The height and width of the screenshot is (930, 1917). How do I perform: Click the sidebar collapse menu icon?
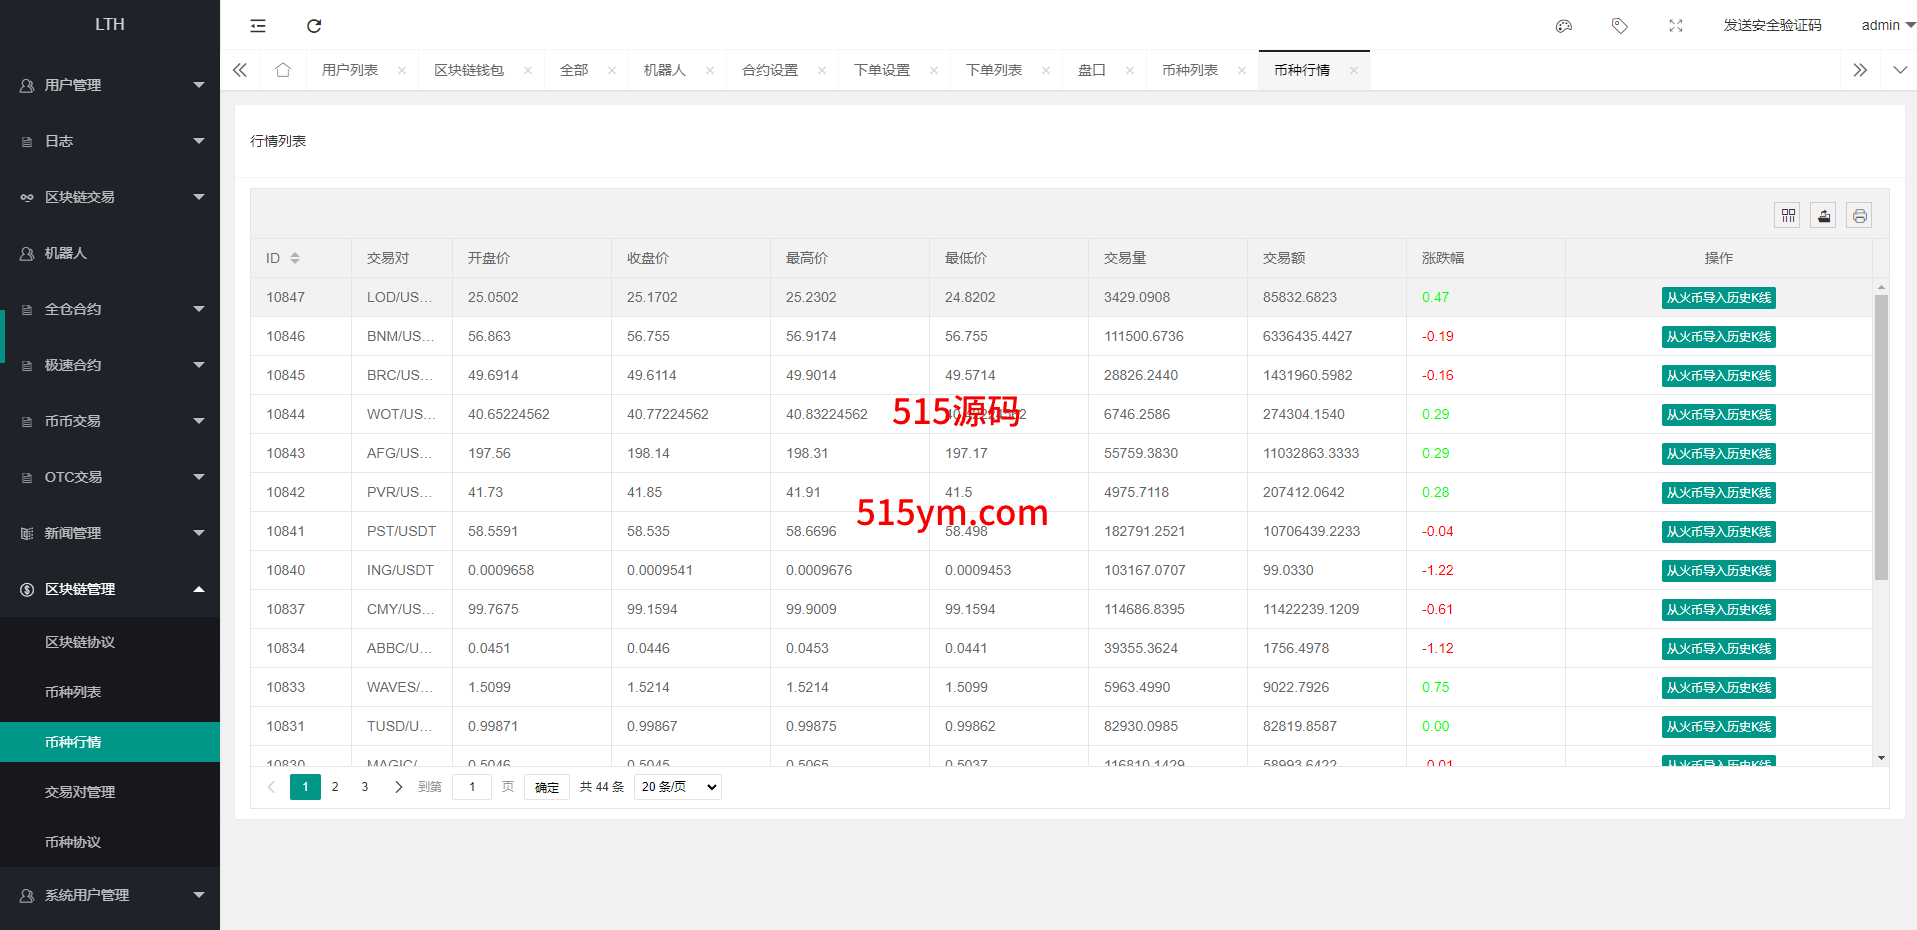pyautogui.click(x=258, y=26)
